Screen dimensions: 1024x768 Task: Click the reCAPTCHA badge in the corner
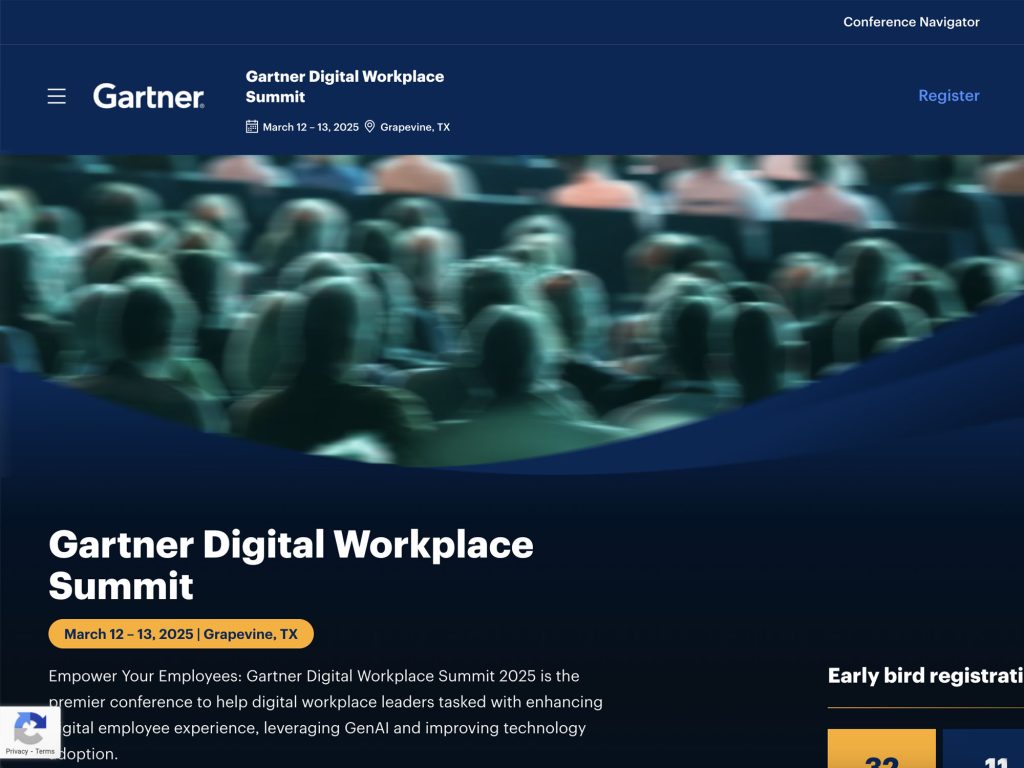[x=30, y=731]
